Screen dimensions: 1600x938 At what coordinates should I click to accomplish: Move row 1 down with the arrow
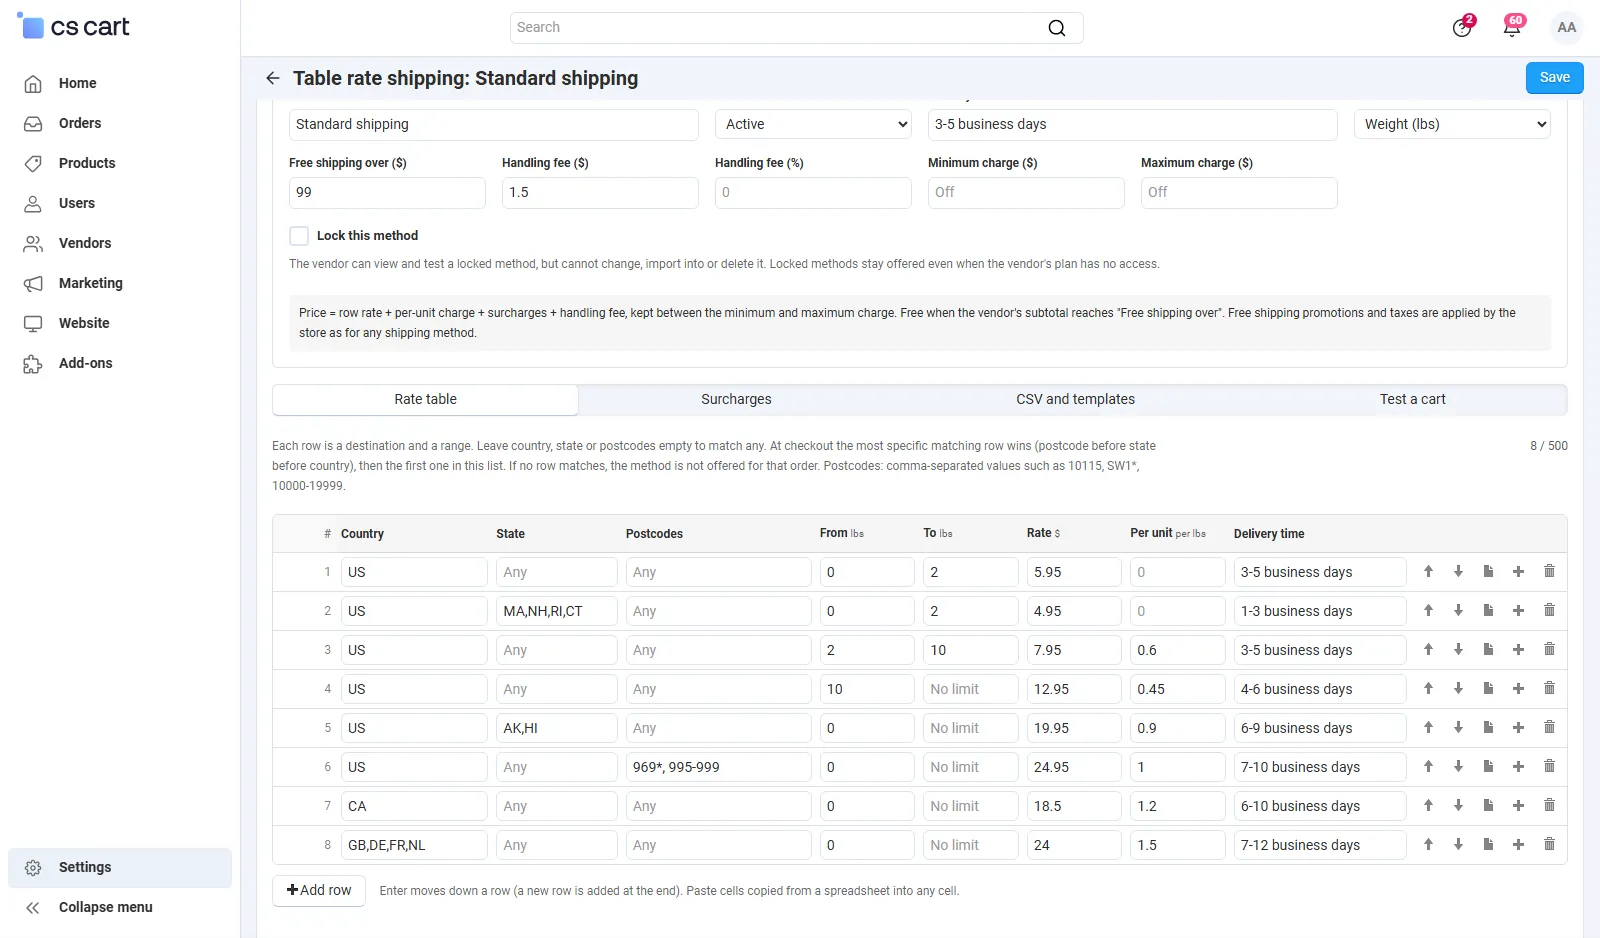coord(1458,572)
